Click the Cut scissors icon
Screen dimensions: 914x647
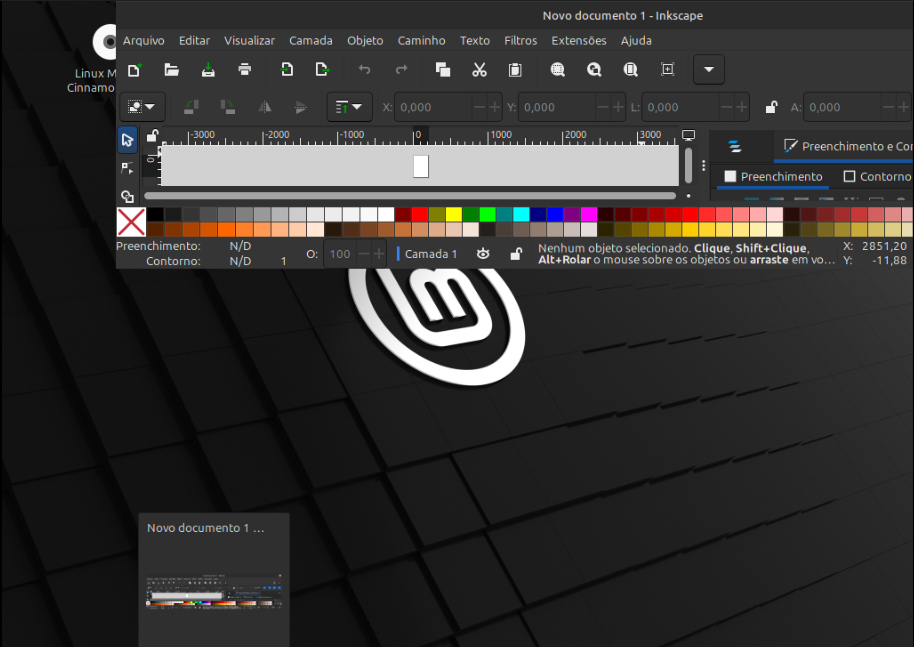[x=479, y=70]
